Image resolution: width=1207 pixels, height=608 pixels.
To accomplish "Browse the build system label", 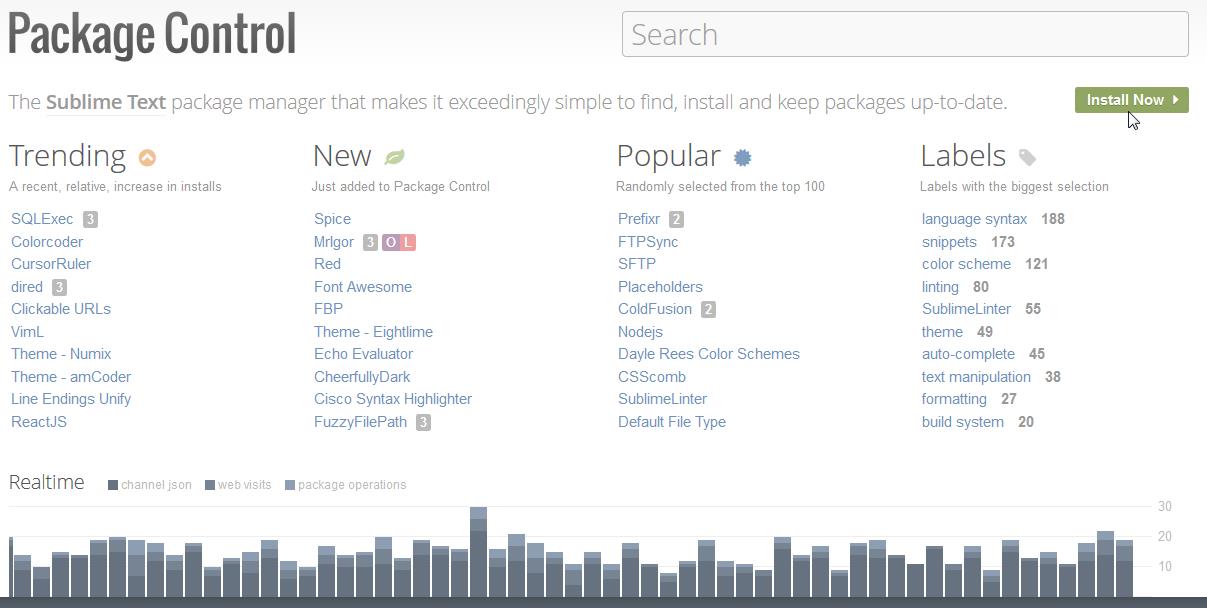I will pyautogui.click(x=963, y=422).
